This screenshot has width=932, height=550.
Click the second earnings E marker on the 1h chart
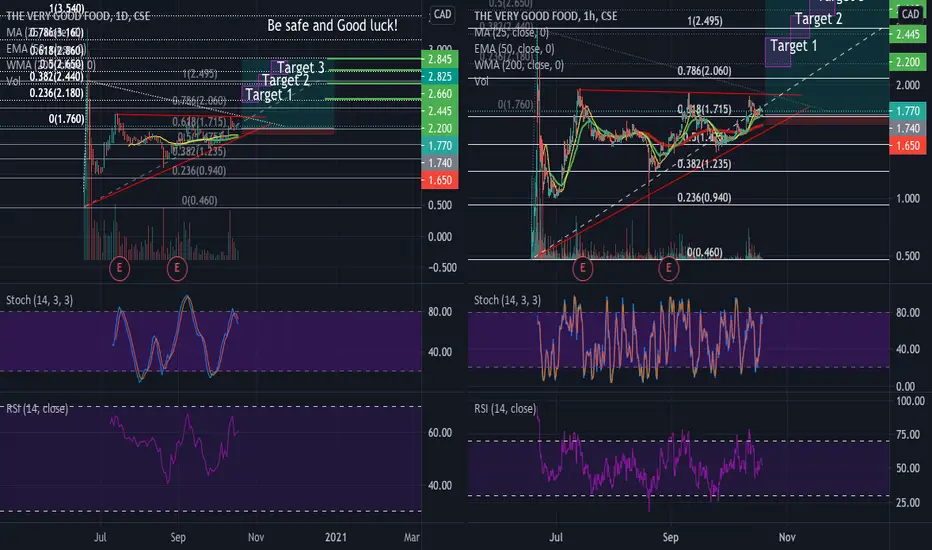pos(669,268)
